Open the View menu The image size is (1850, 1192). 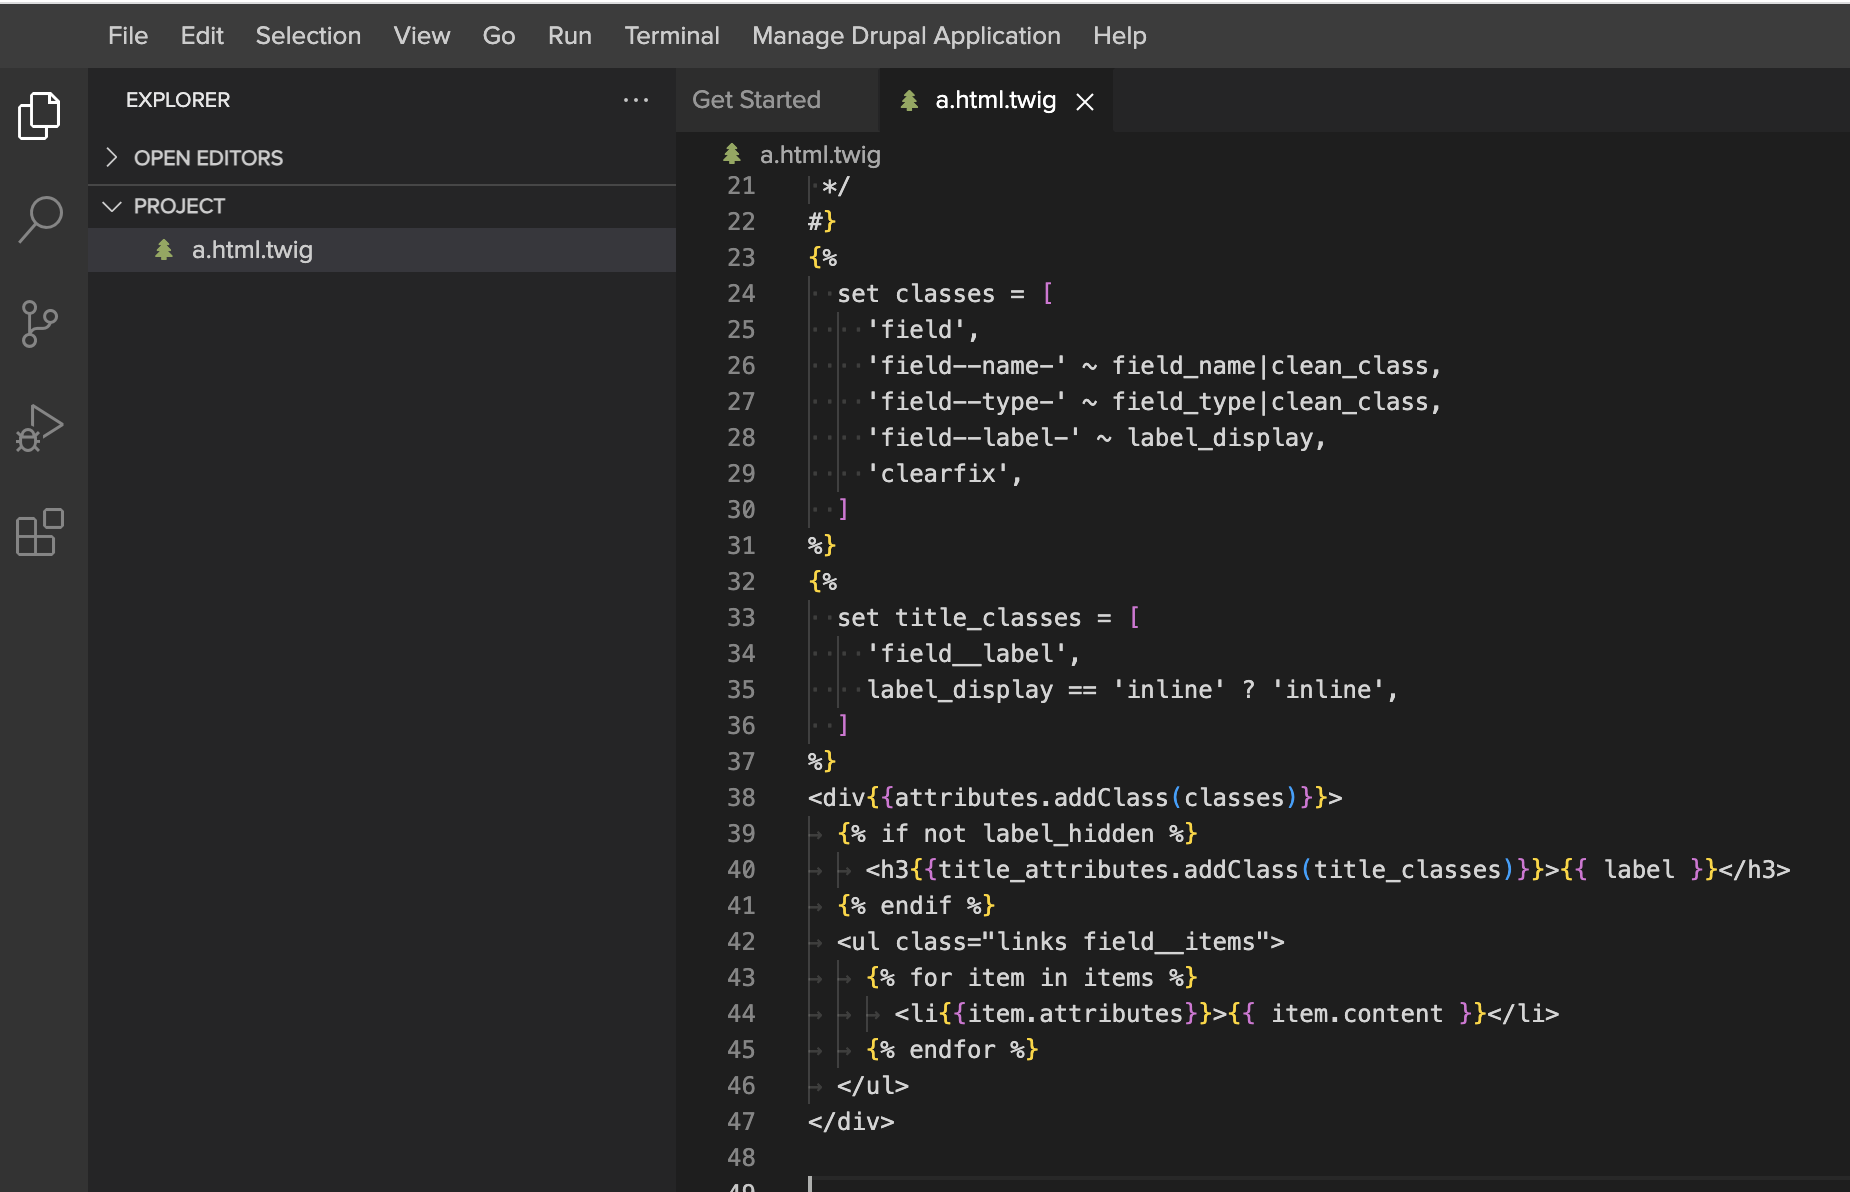(421, 35)
